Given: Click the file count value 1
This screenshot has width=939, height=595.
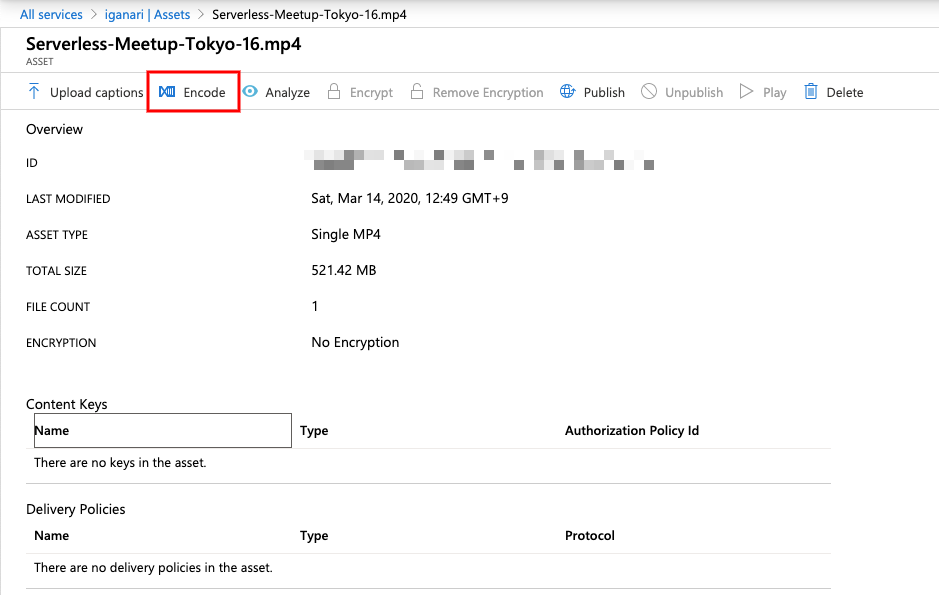Looking at the screenshot, I should tap(315, 306).
